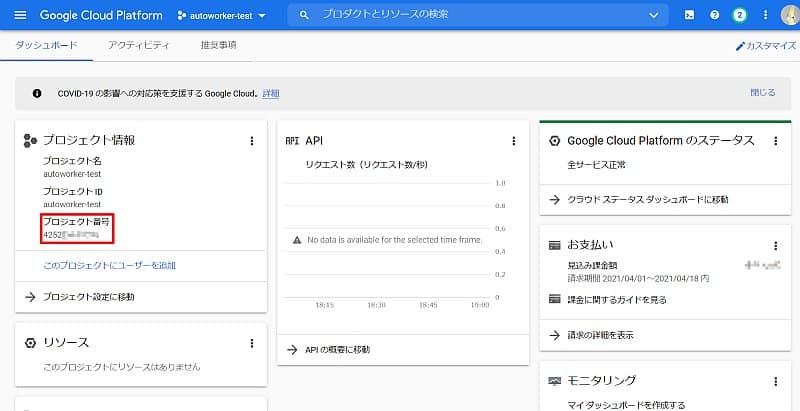
Task: Open 課金に関するガイドを見る link
Action: click(616, 300)
